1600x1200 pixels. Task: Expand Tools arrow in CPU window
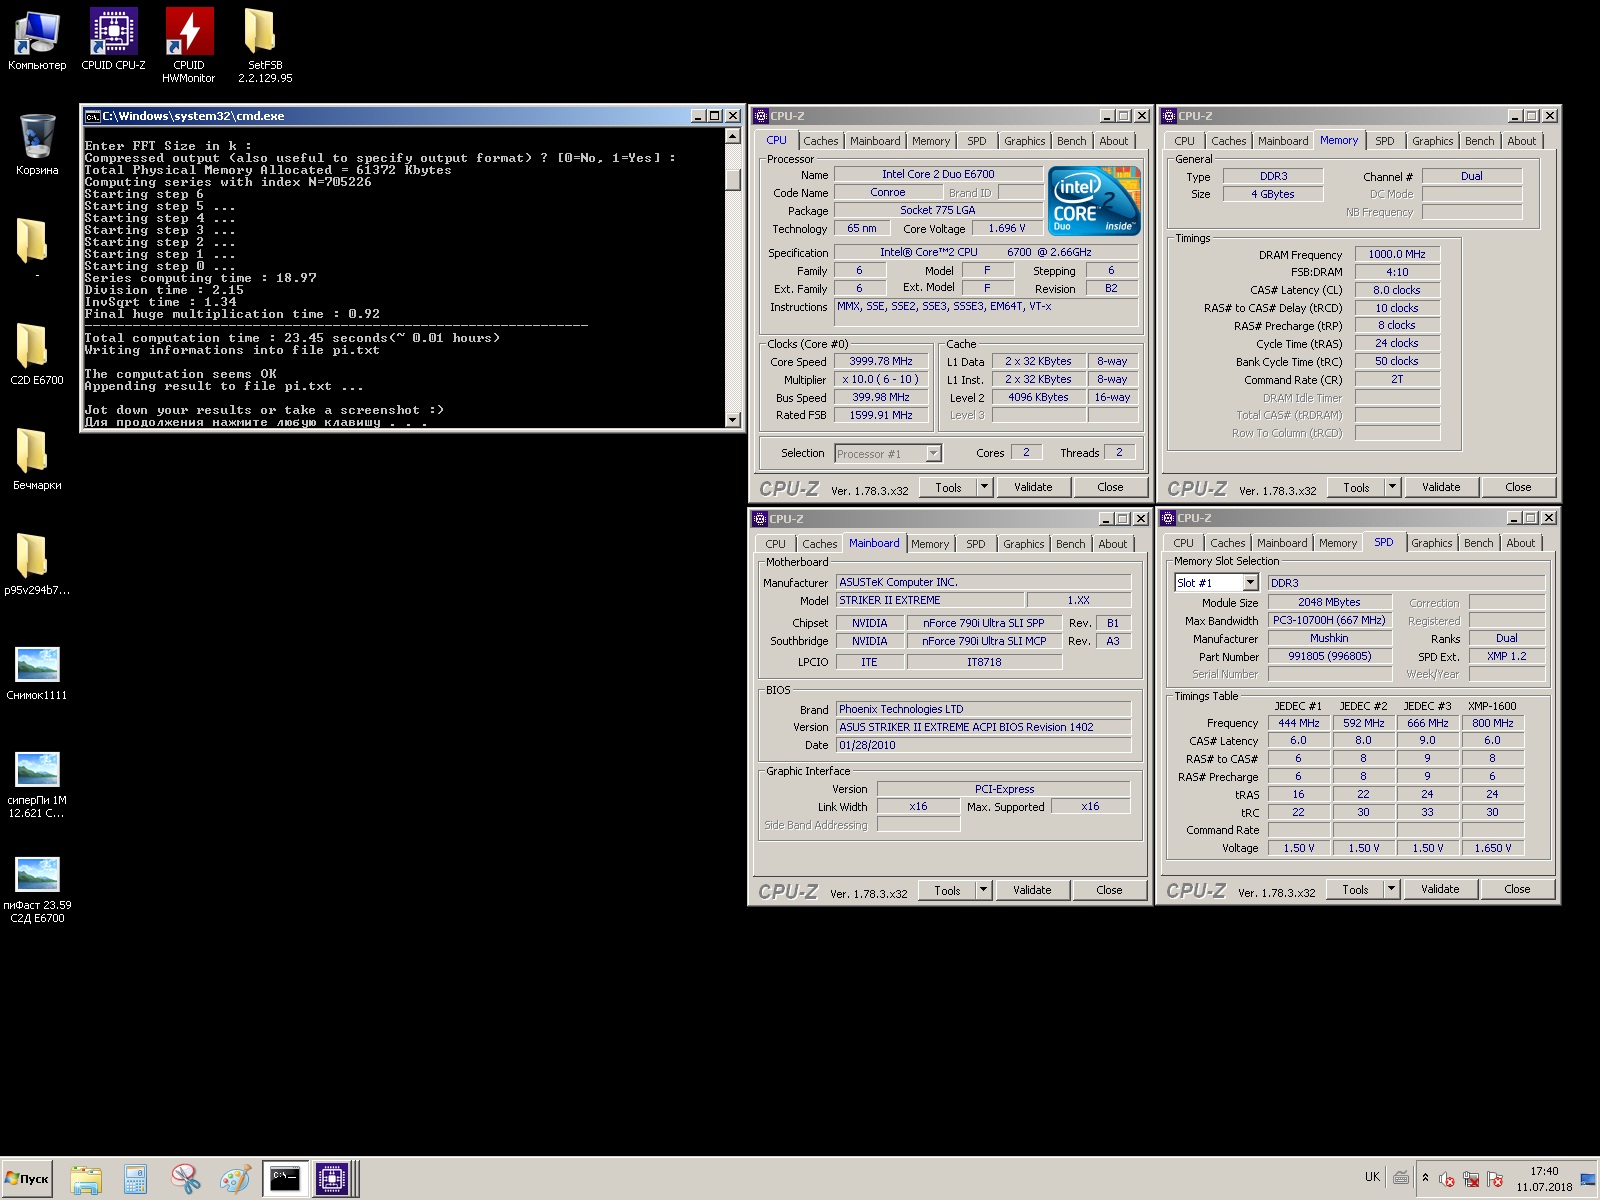[984, 487]
